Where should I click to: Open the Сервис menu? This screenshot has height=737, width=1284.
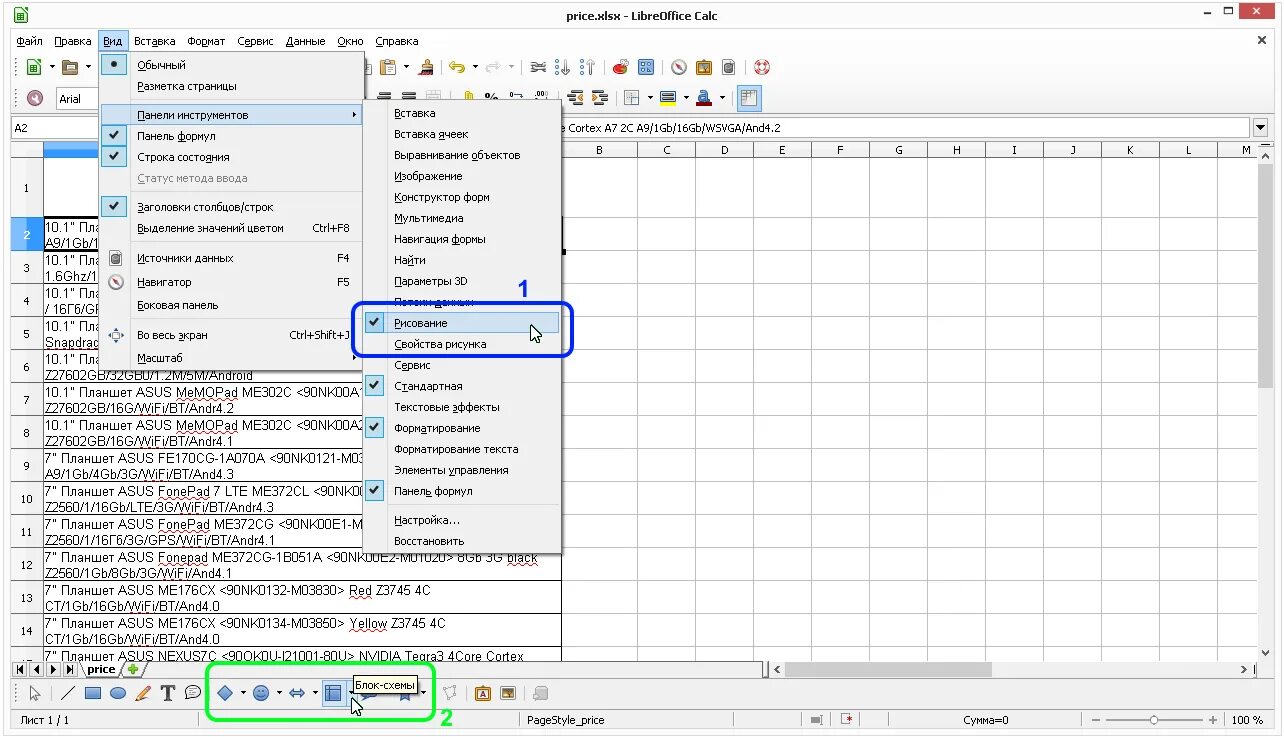pos(256,41)
